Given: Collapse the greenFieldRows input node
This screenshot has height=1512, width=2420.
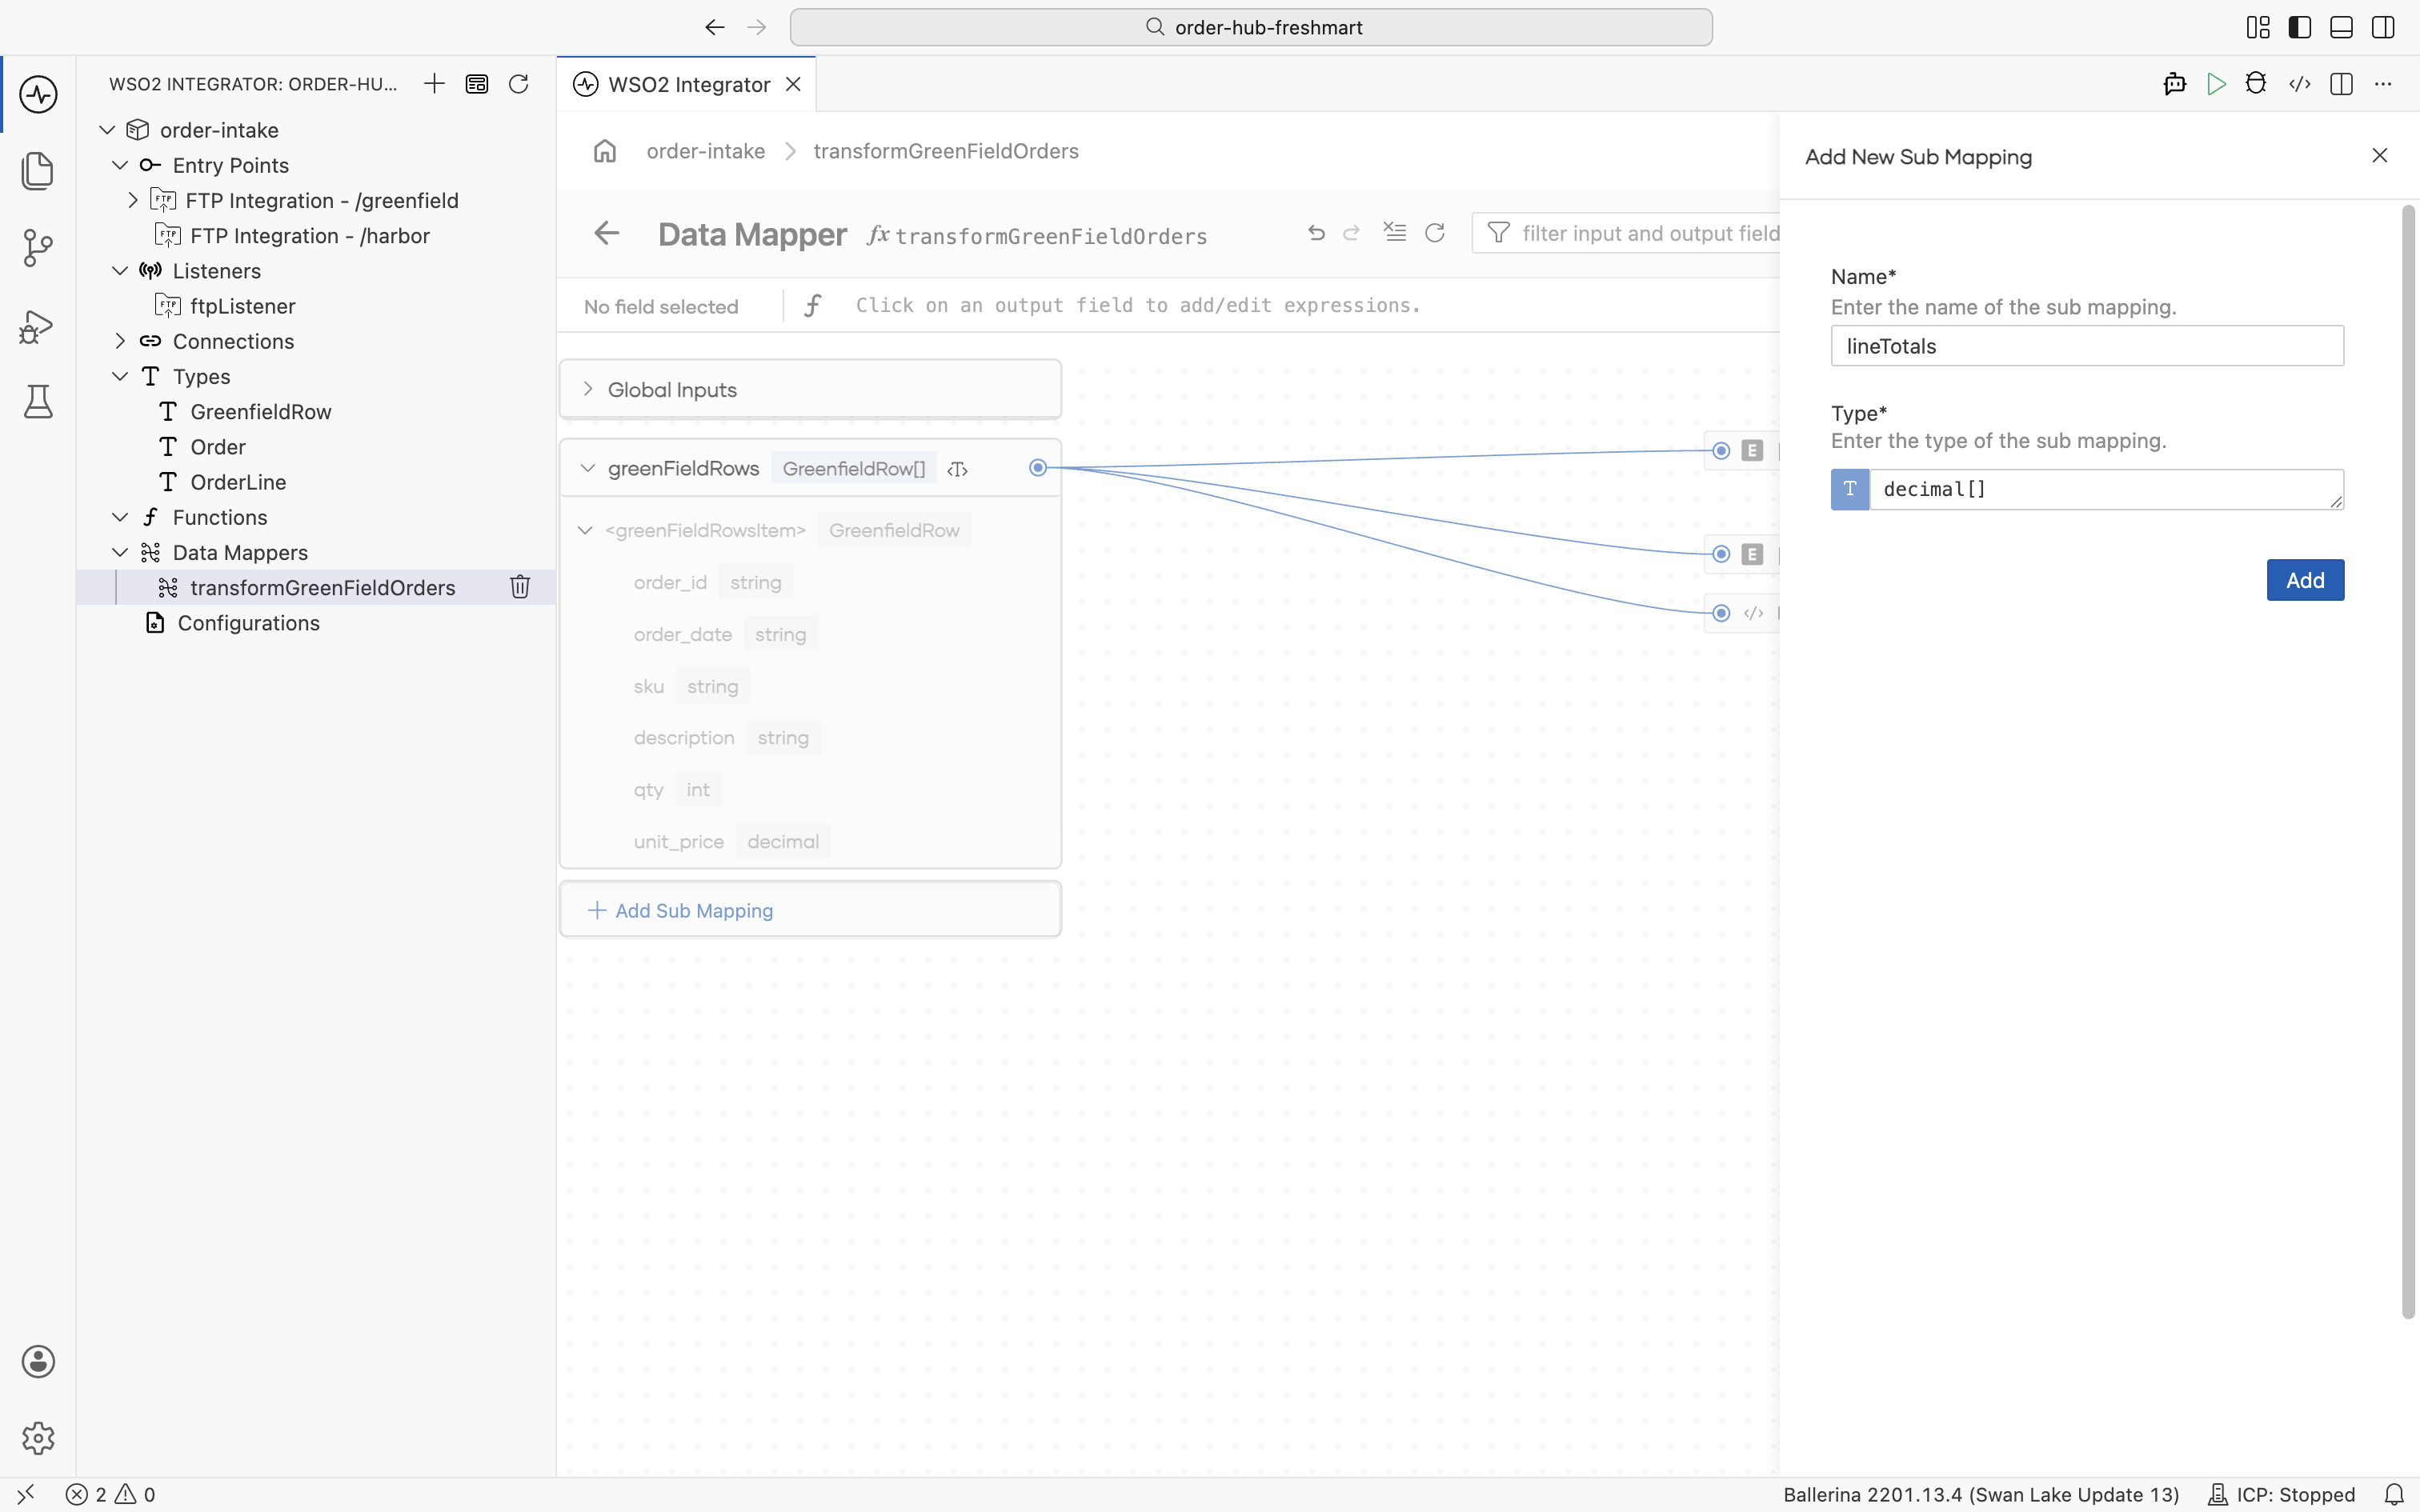Looking at the screenshot, I should [x=588, y=468].
